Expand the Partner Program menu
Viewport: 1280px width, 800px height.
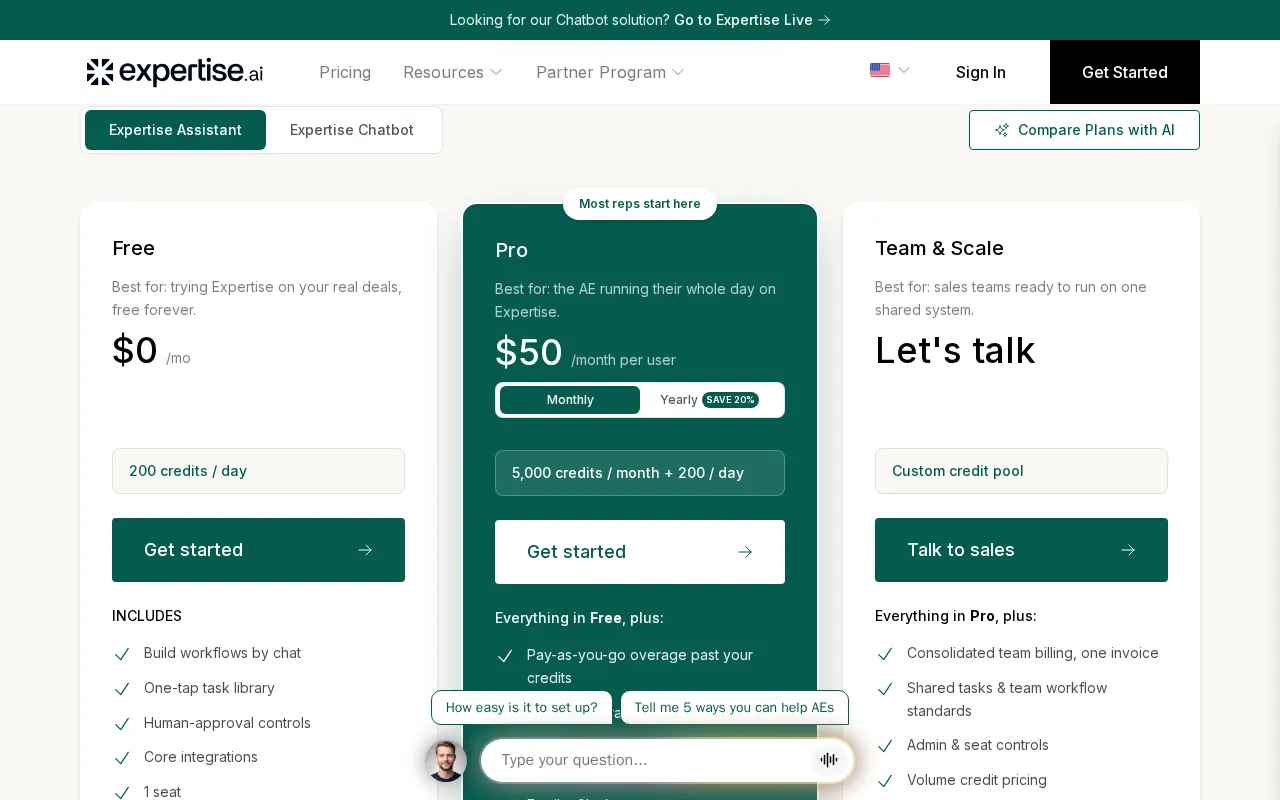point(610,72)
